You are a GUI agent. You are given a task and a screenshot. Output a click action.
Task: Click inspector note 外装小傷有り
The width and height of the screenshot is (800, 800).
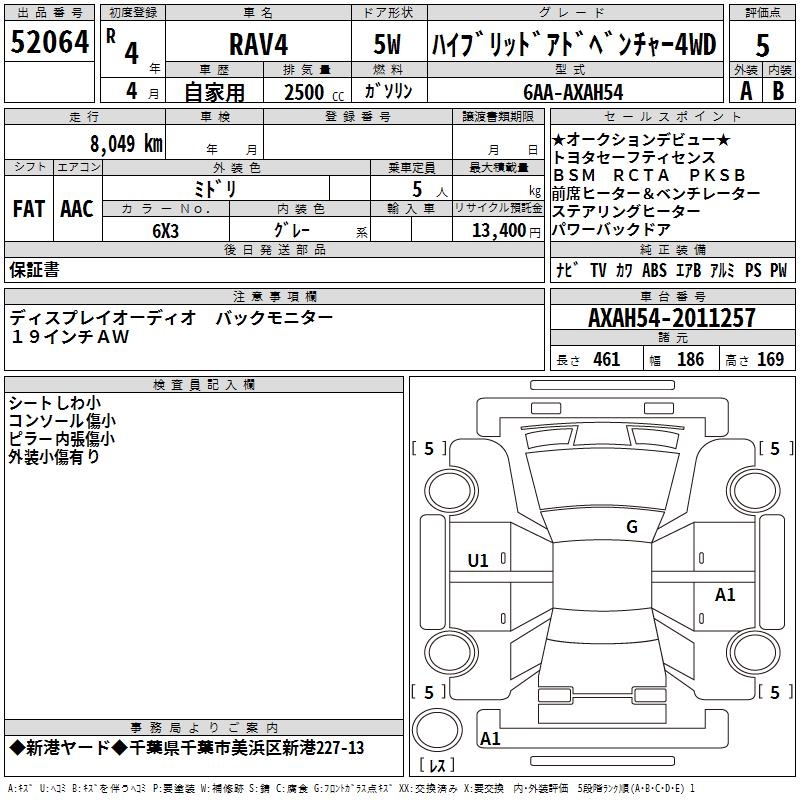(x=54, y=457)
